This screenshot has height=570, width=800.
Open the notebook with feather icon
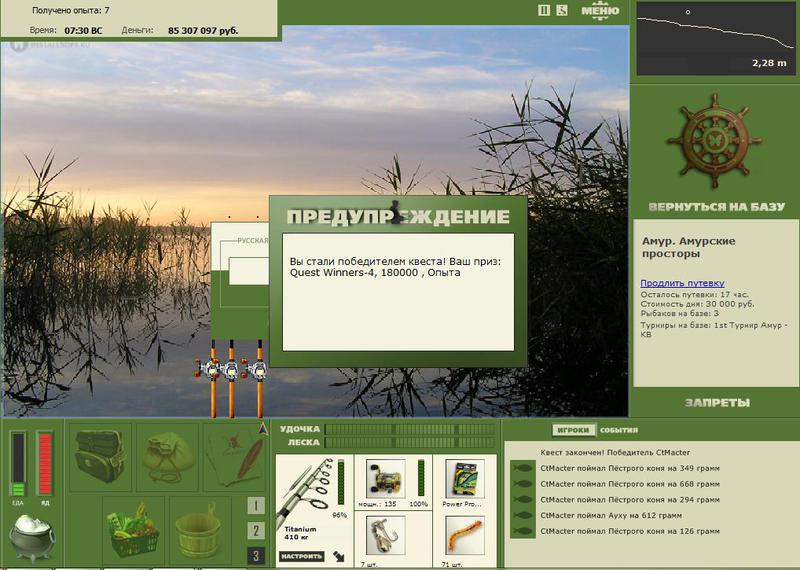point(236,457)
